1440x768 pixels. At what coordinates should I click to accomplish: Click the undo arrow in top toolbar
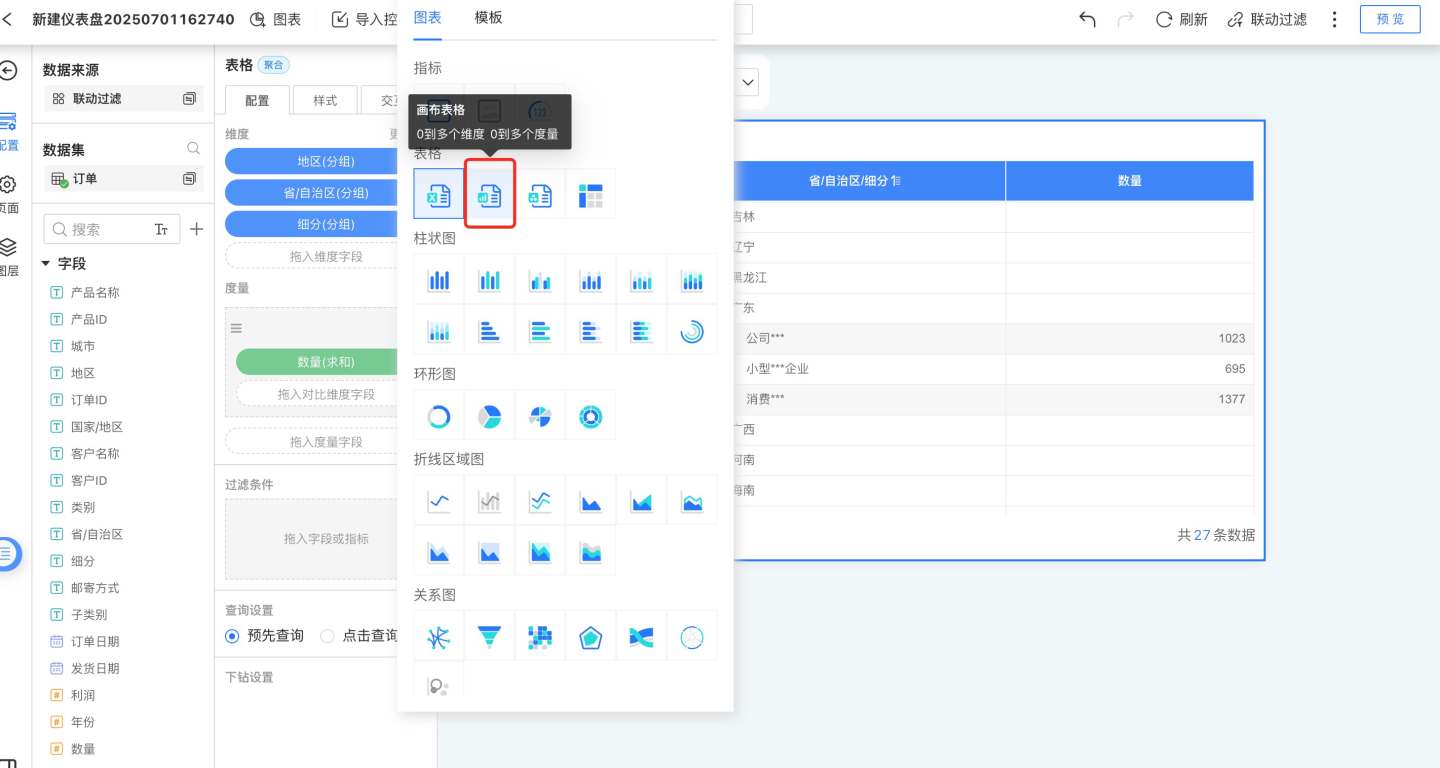pyautogui.click(x=1087, y=19)
